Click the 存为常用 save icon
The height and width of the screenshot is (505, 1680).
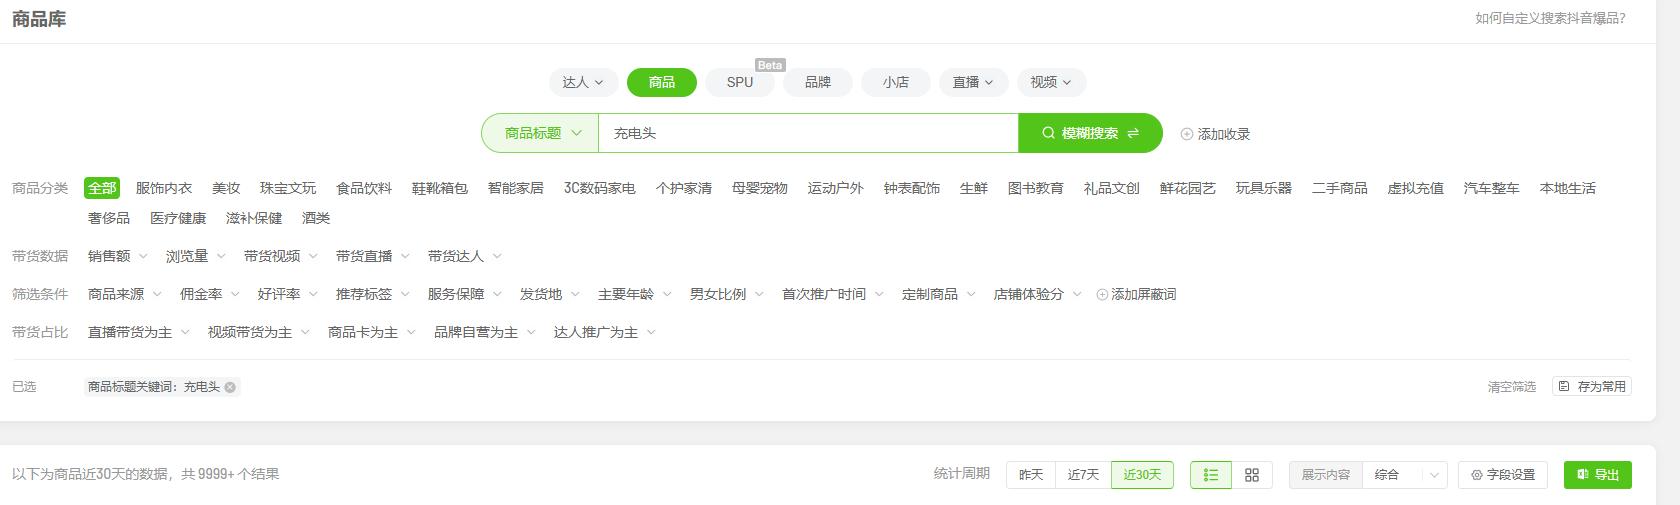click(1564, 386)
